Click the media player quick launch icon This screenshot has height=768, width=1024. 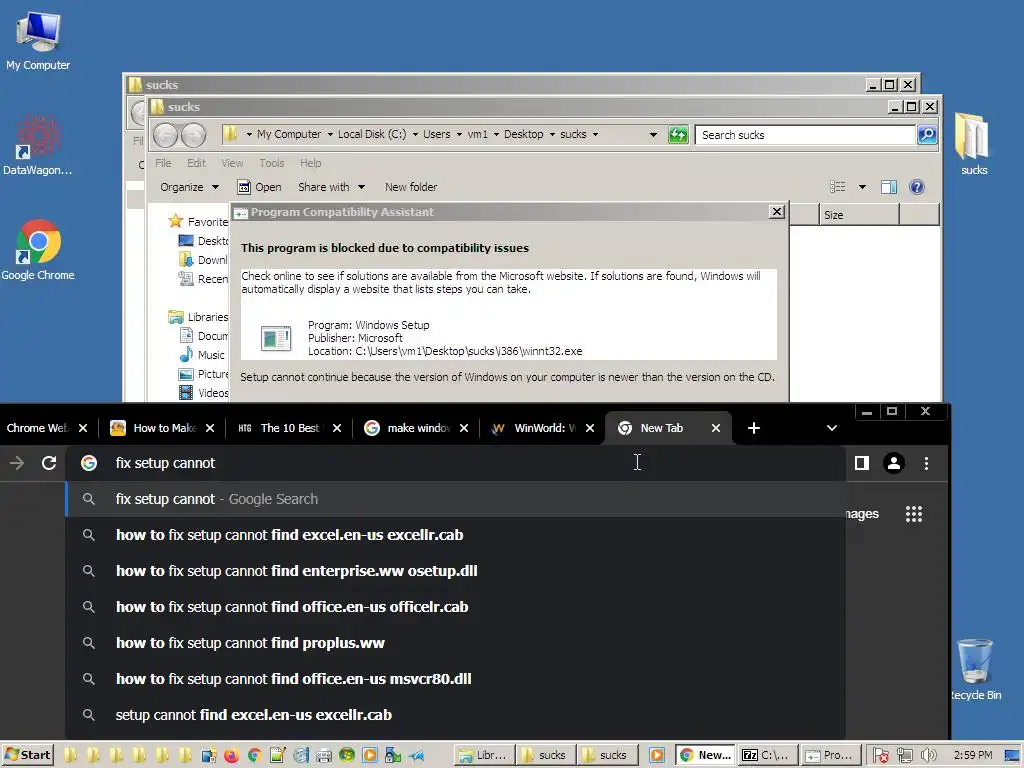[370, 755]
